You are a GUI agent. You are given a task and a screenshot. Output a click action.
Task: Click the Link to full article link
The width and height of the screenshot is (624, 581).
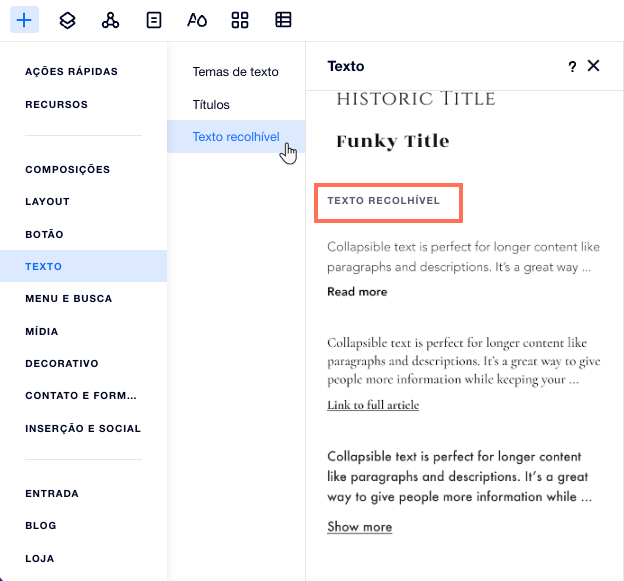373,405
